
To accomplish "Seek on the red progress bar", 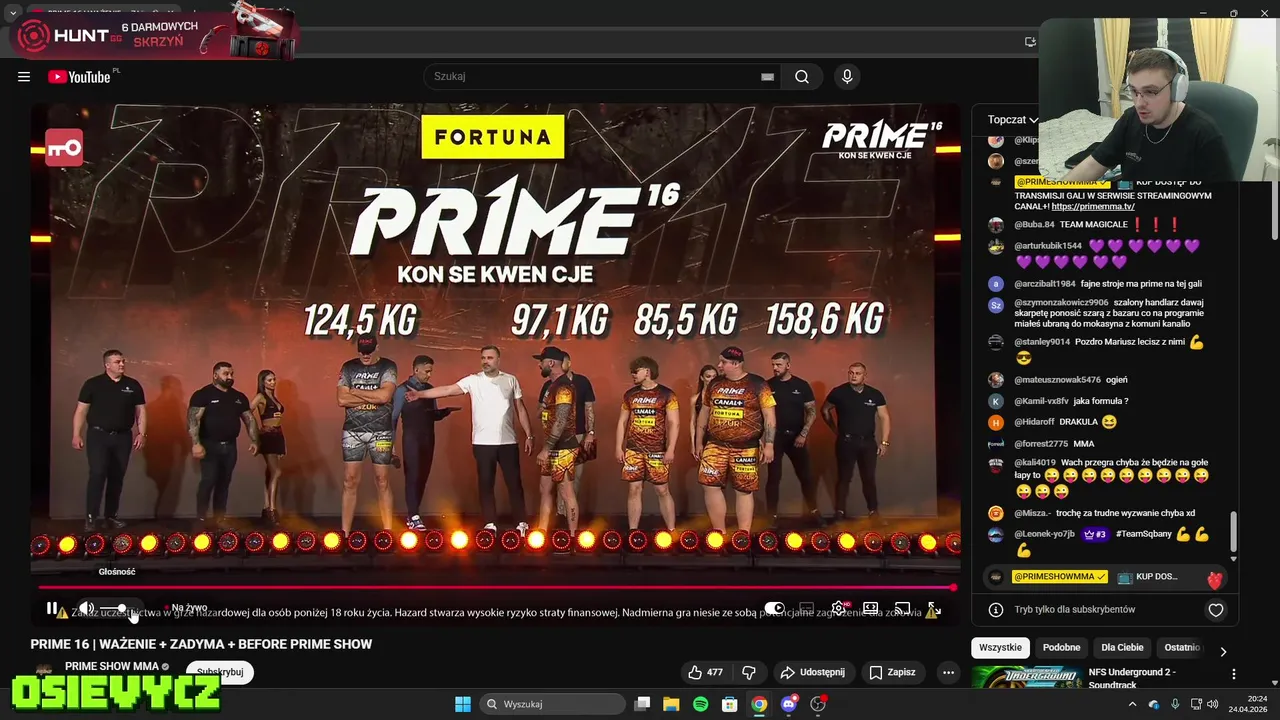I will [497, 587].
